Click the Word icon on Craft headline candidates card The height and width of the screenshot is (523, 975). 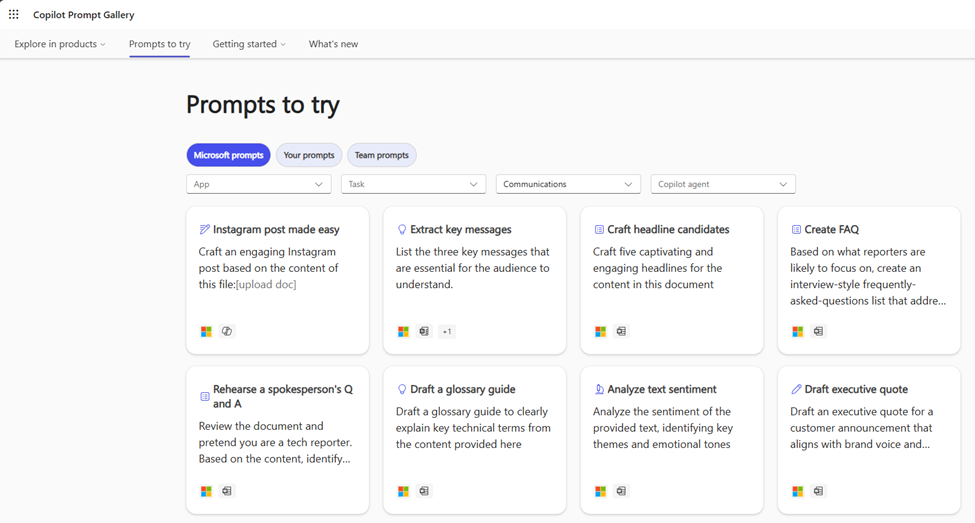[x=621, y=331]
